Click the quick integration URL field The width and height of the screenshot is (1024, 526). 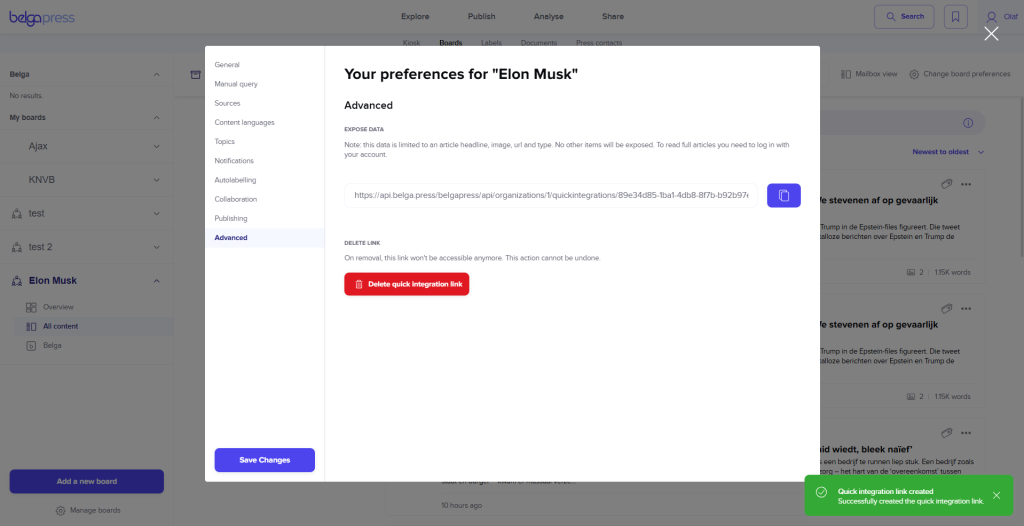click(x=550, y=195)
